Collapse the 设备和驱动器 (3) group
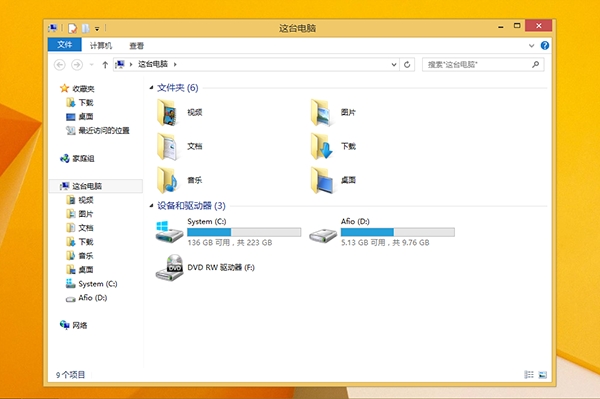This screenshot has height=399, width=600. pos(151,206)
